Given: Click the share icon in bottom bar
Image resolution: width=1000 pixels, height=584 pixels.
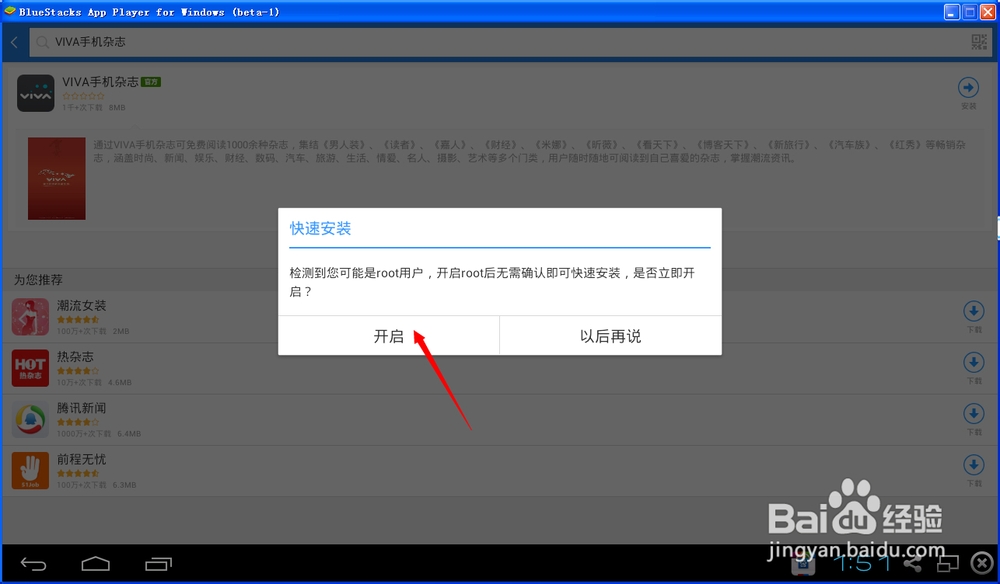Looking at the screenshot, I should point(912,564).
